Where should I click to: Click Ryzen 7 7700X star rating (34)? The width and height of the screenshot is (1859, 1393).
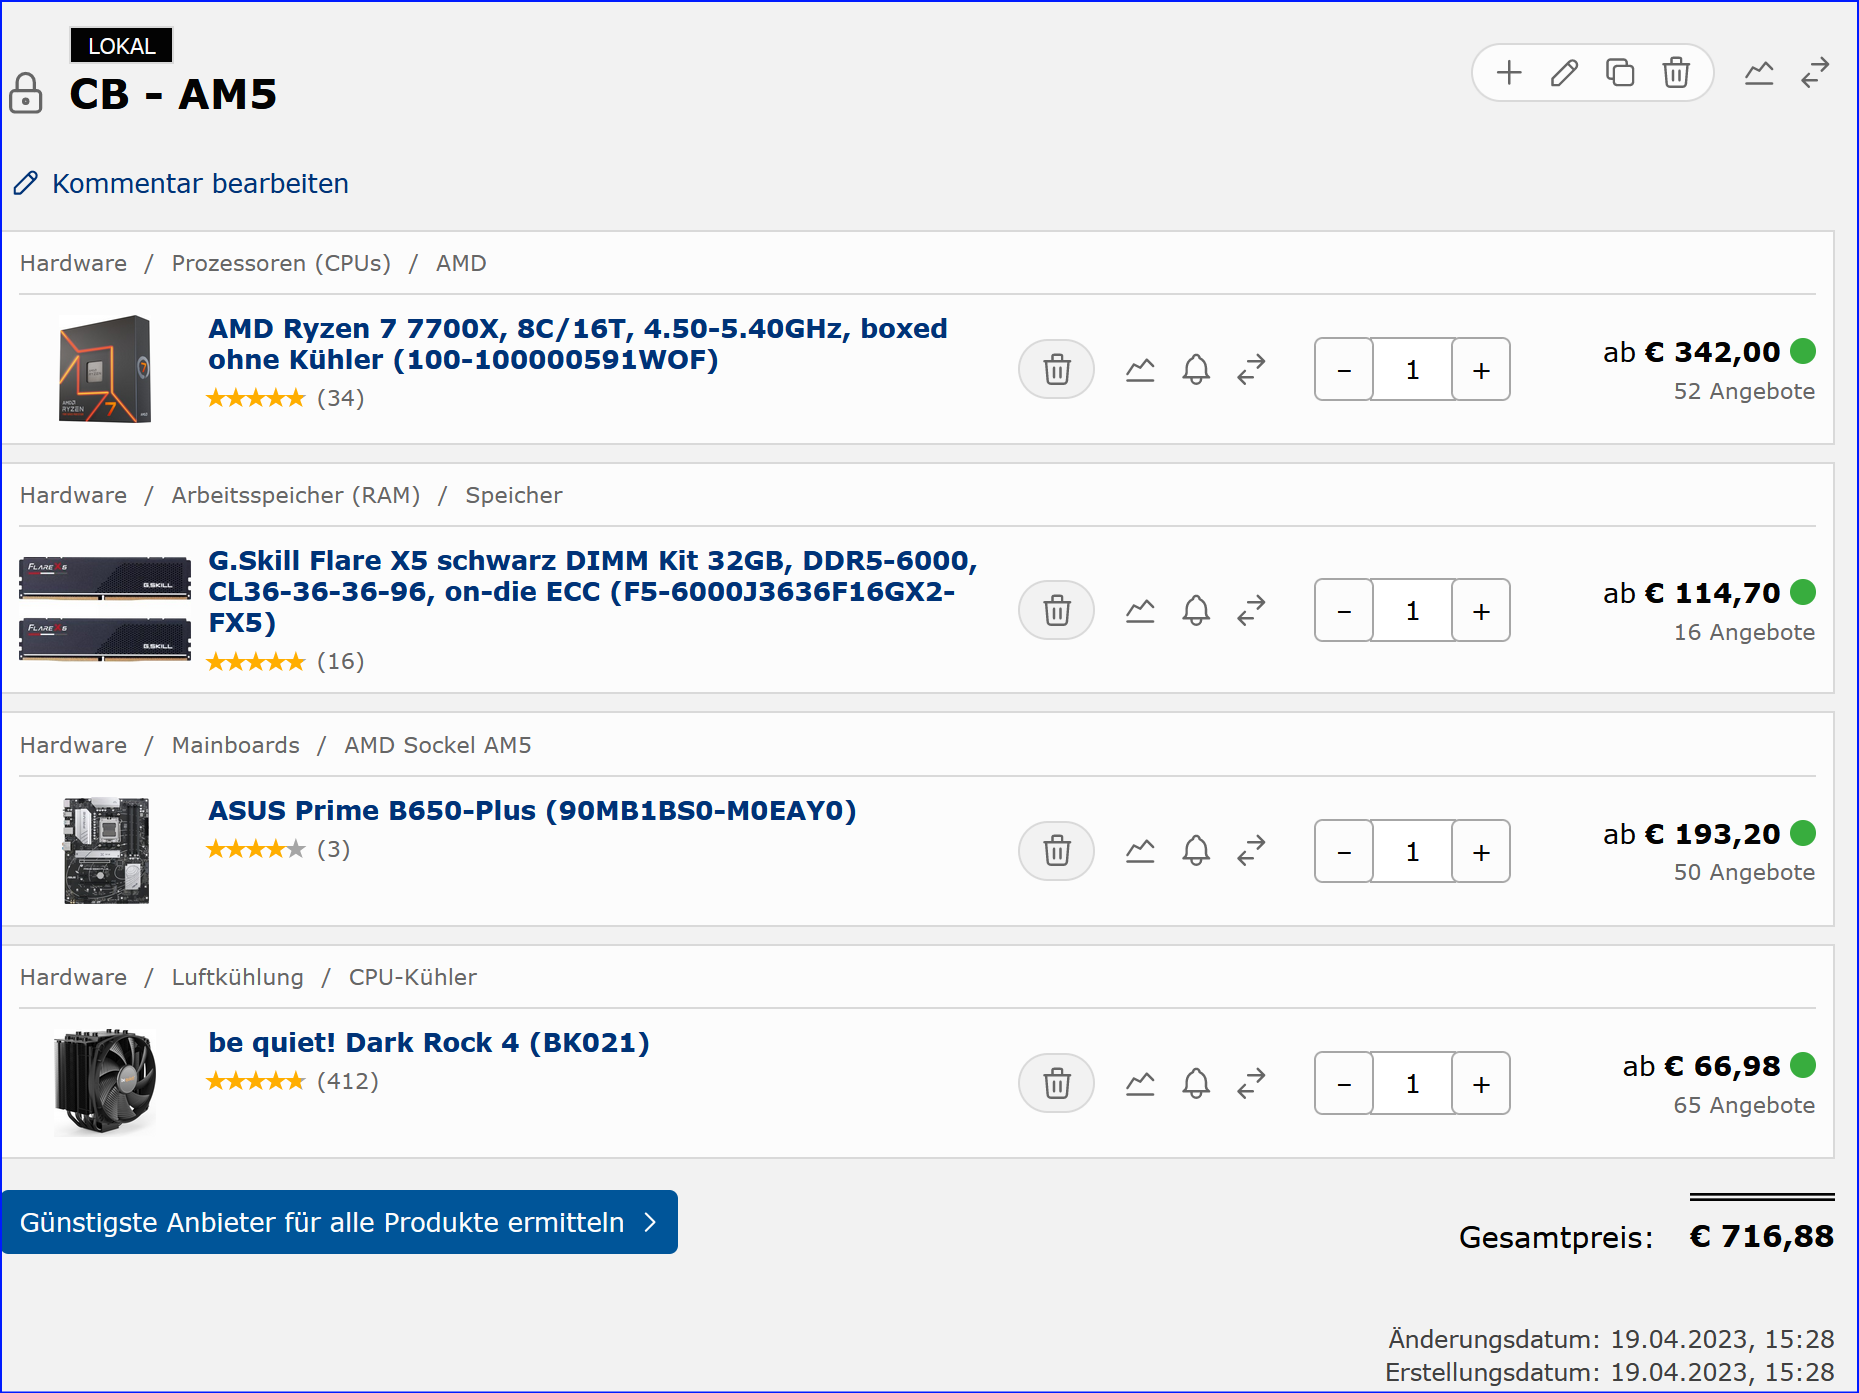285,398
